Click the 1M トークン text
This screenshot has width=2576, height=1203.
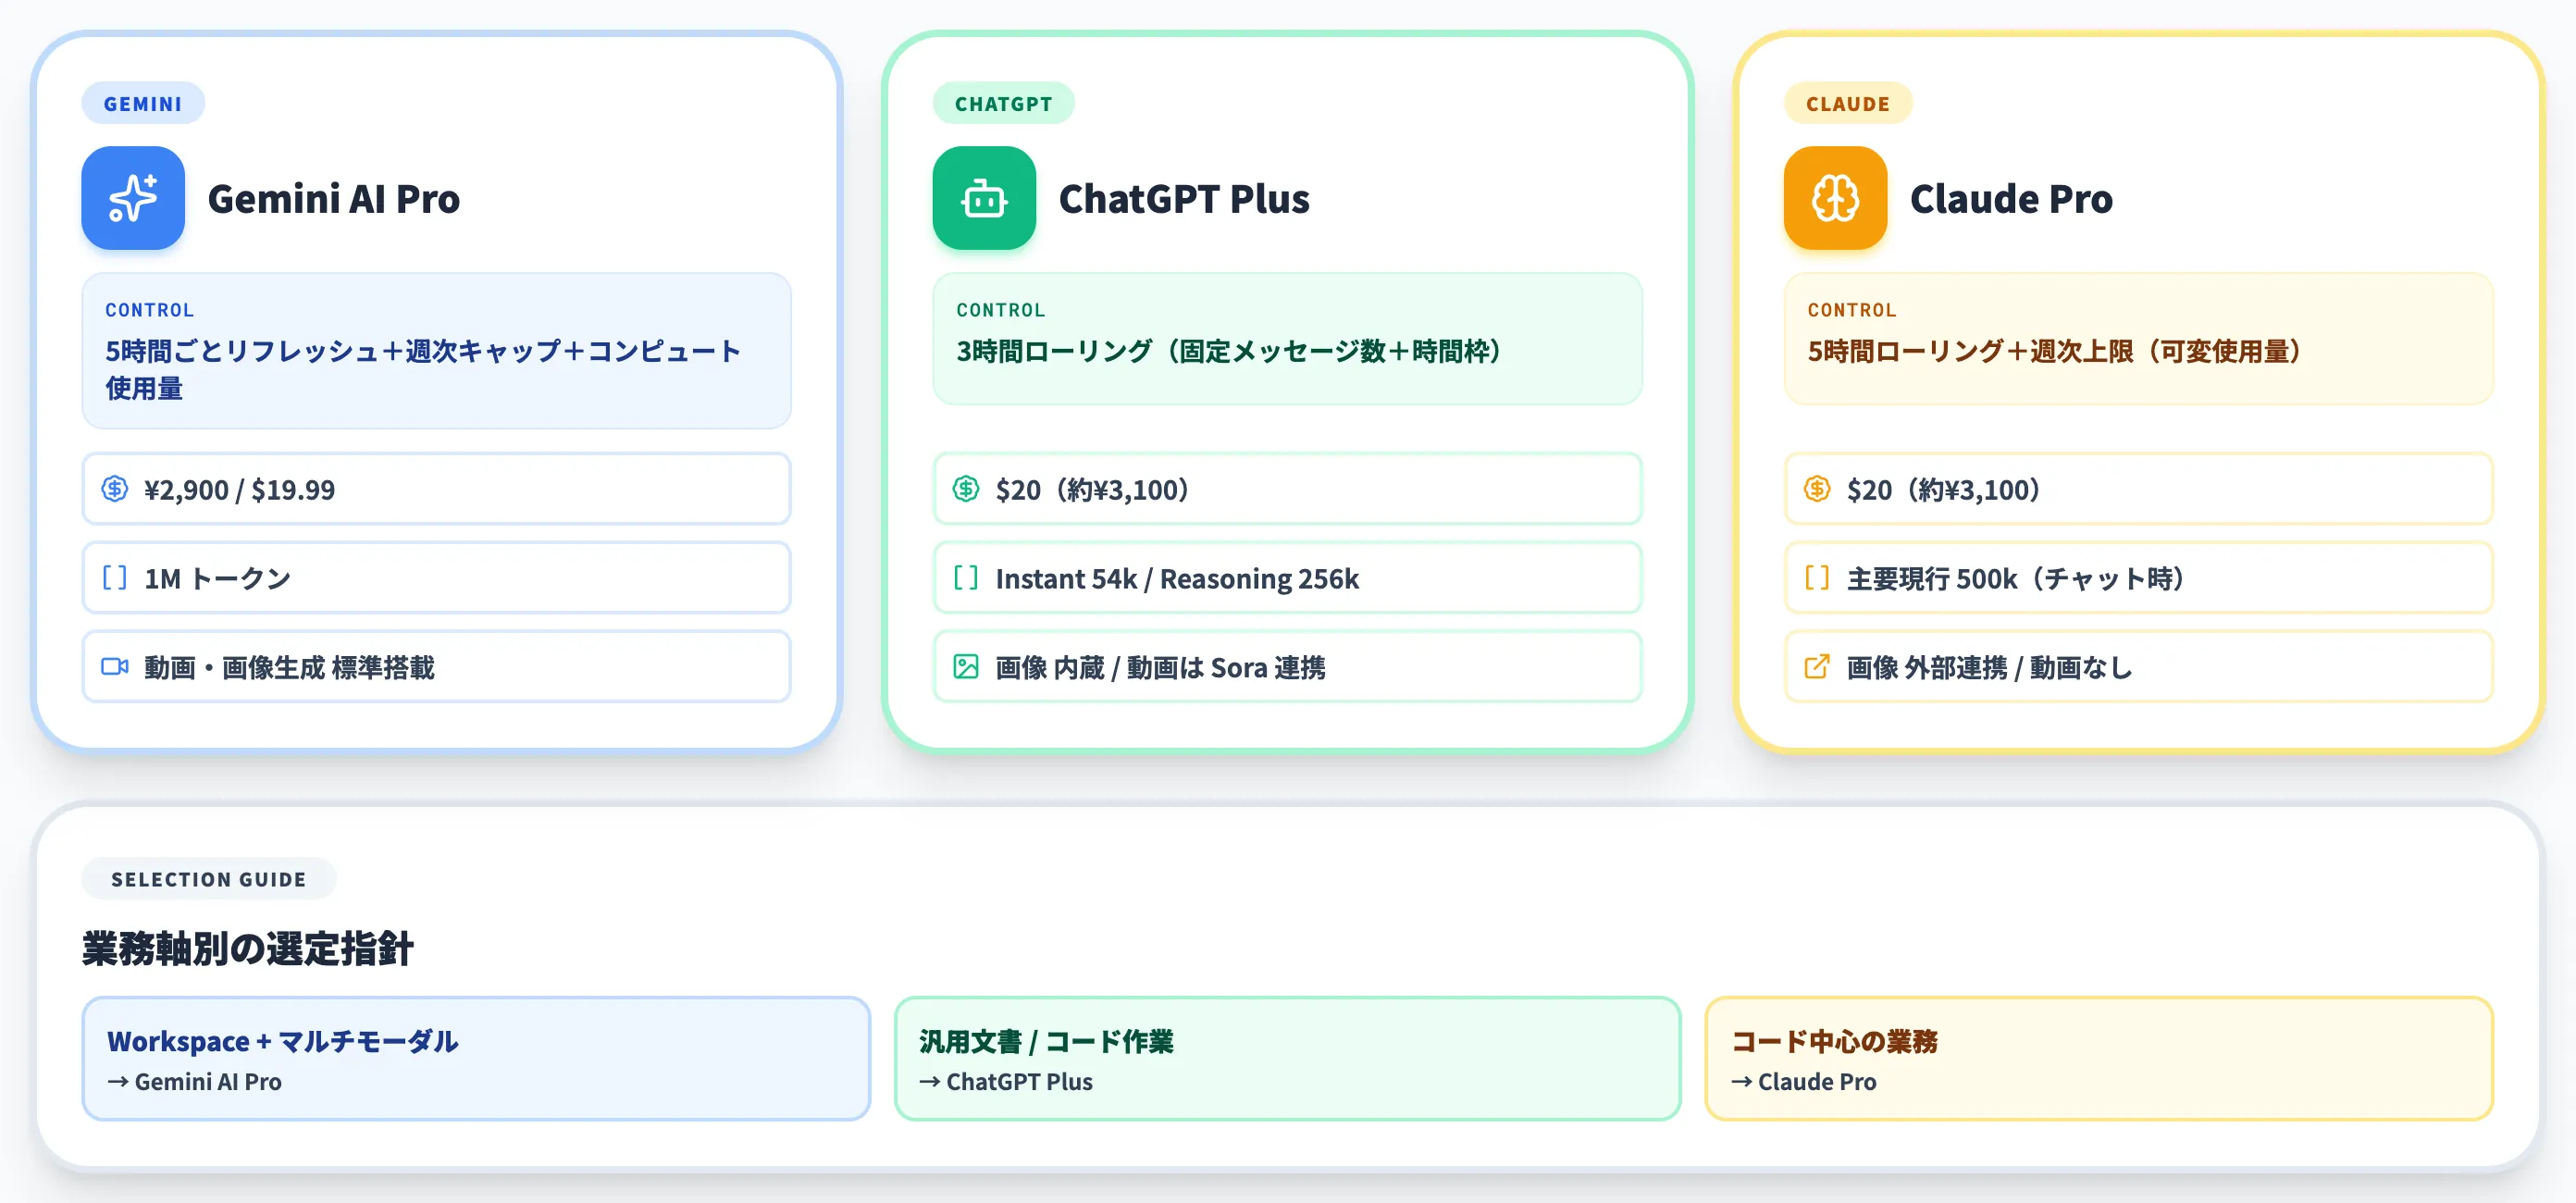coord(217,579)
